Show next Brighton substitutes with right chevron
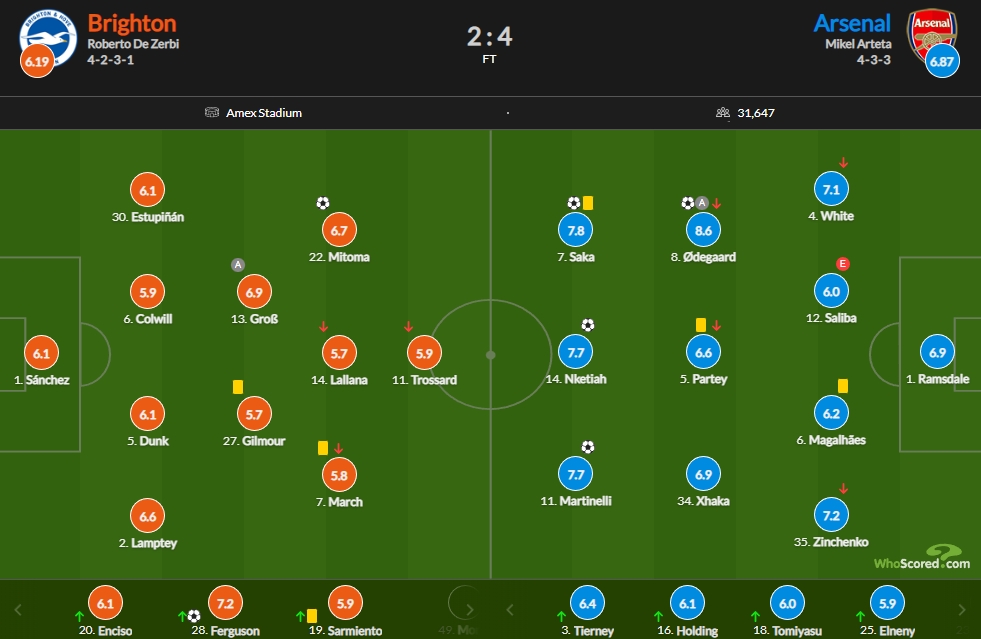This screenshot has width=981, height=639. pos(470,610)
